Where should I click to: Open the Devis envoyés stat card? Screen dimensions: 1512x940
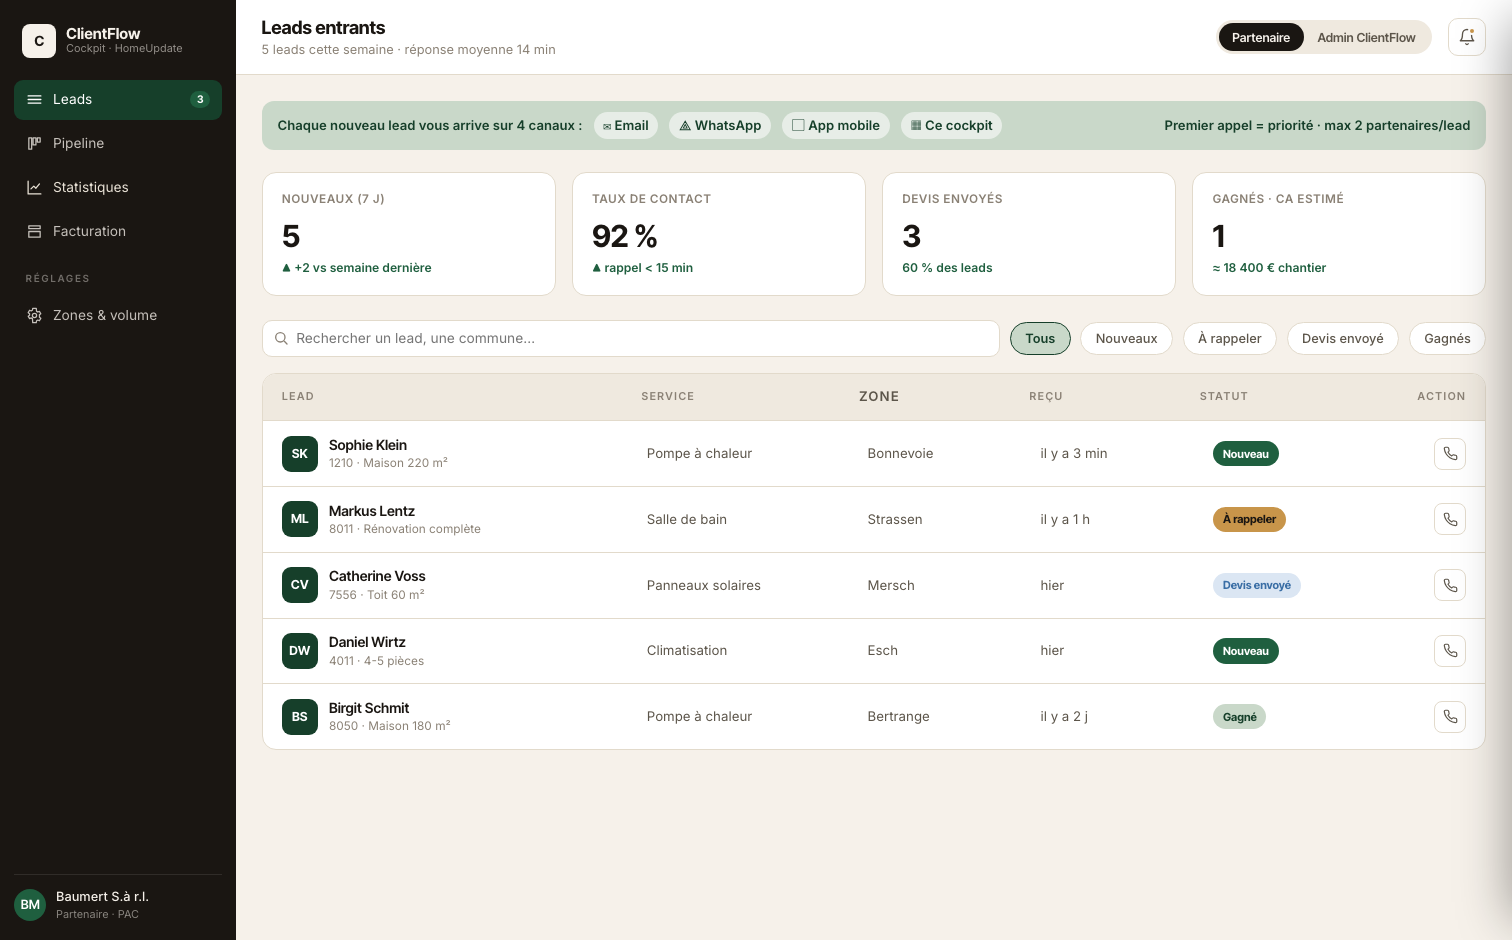click(1029, 234)
